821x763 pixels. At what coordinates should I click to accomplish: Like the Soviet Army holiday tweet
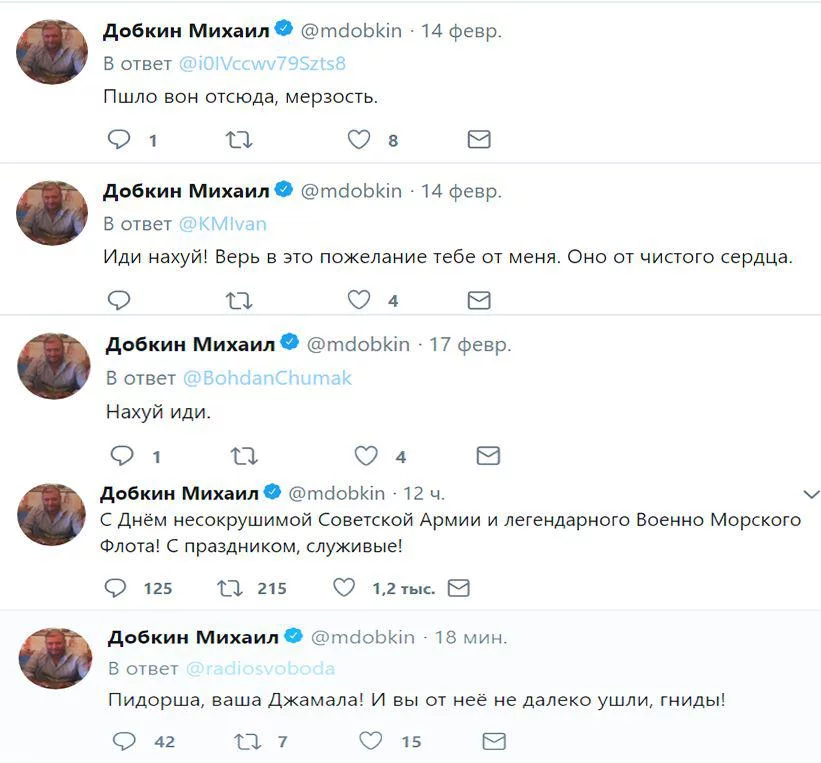click(344, 588)
